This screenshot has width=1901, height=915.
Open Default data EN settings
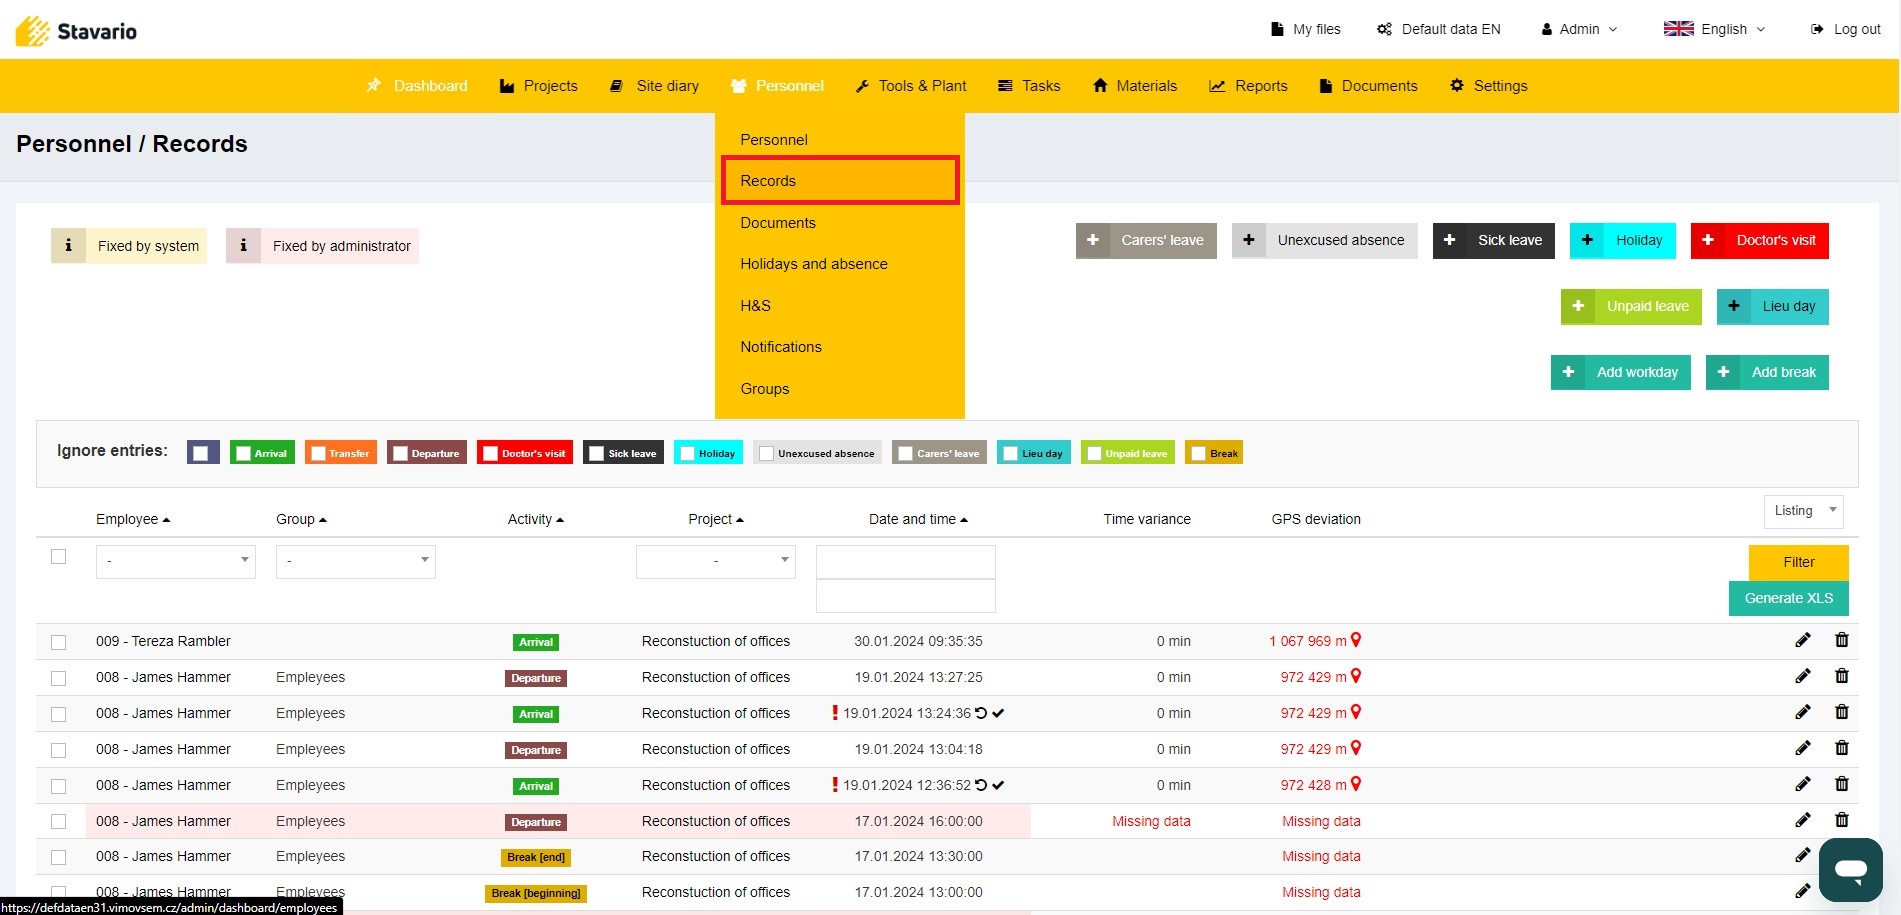(x=1438, y=29)
